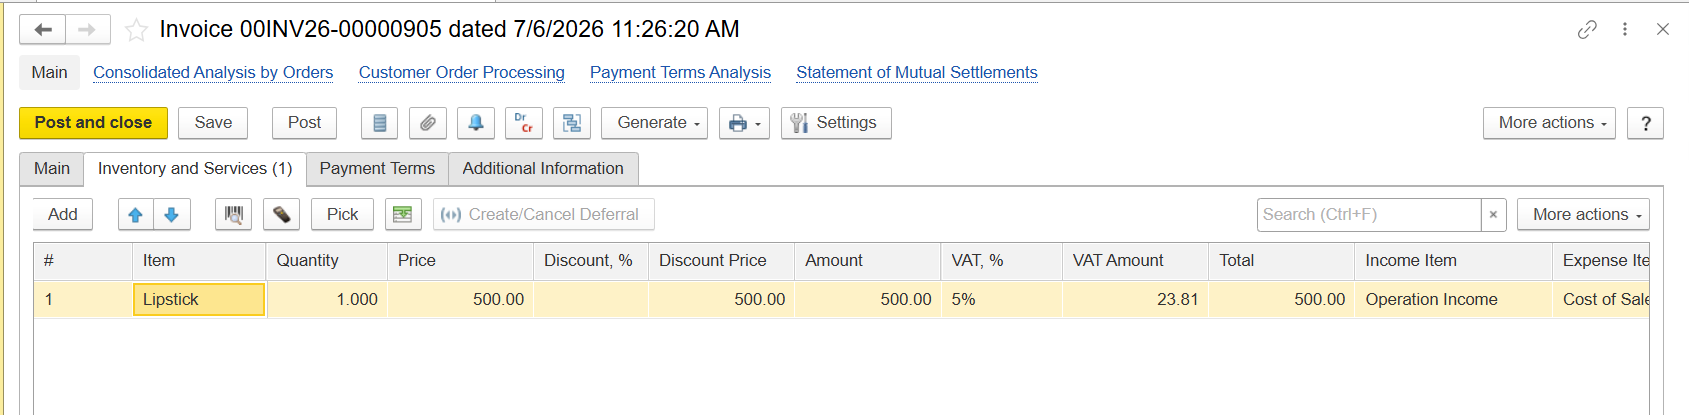The height and width of the screenshot is (415, 1689).
Task: Expand the upper More actions menu
Action: (x=1549, y=123)
